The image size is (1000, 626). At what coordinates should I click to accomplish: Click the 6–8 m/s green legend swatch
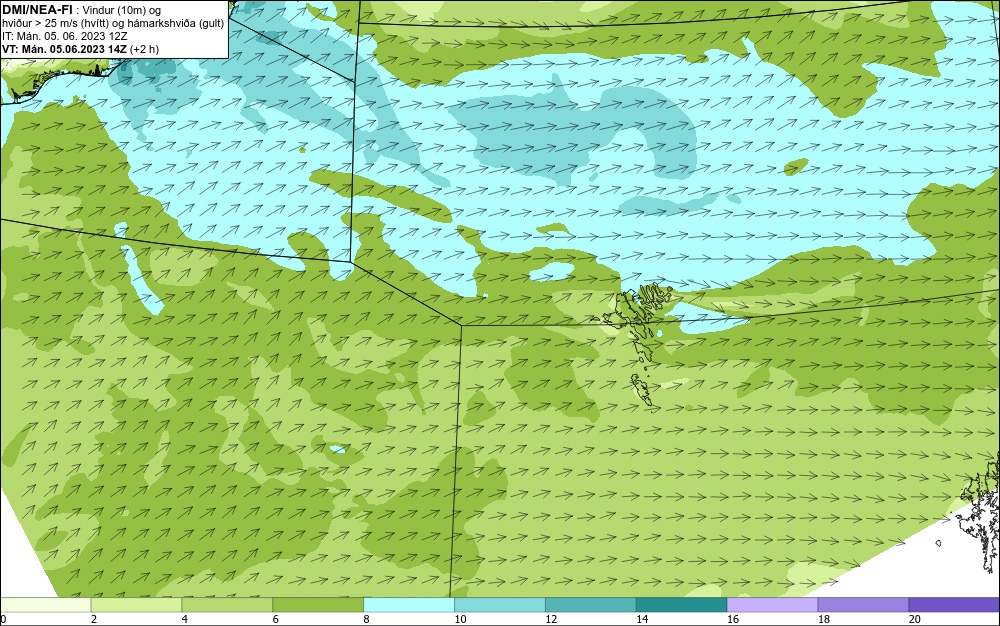[x=318, y=605]
